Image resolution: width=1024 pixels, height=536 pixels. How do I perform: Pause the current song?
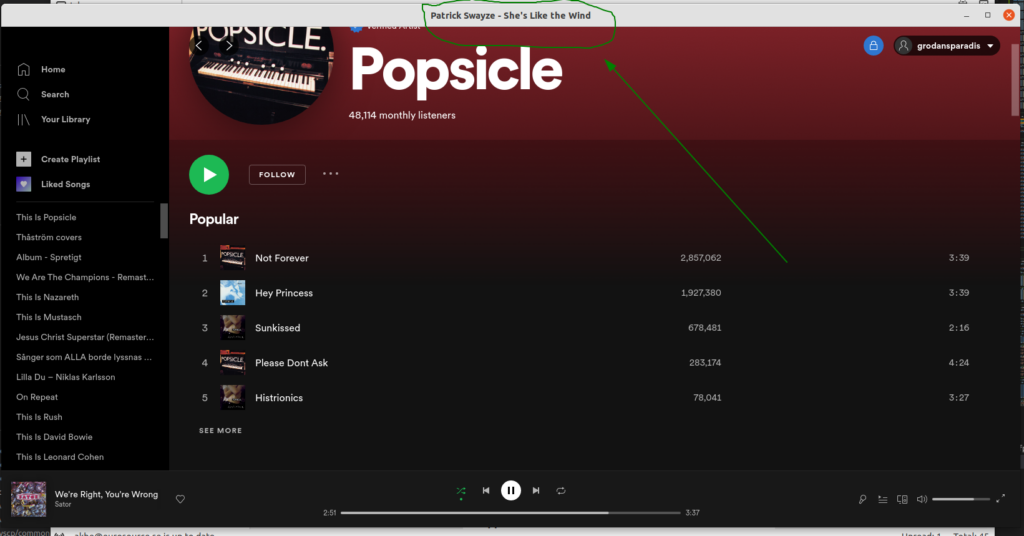point(511,490)
